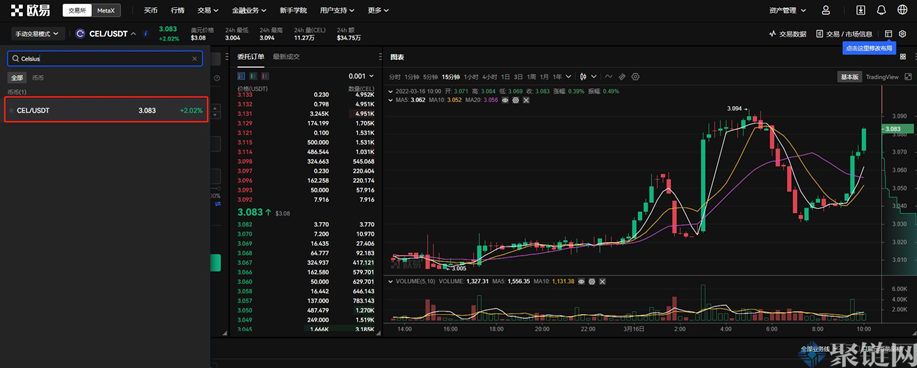
Task: Clear the Celsius search field
Action: pos(195,59)
